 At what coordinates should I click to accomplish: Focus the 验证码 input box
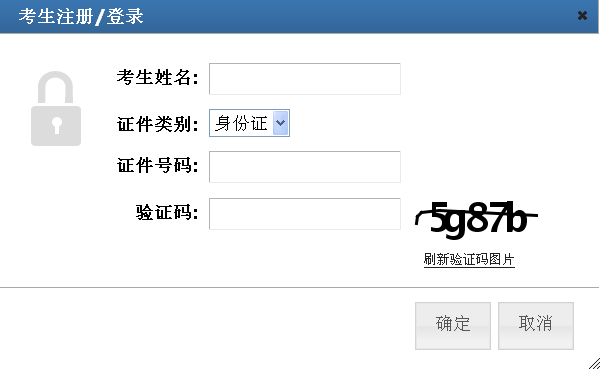(305, 214)
